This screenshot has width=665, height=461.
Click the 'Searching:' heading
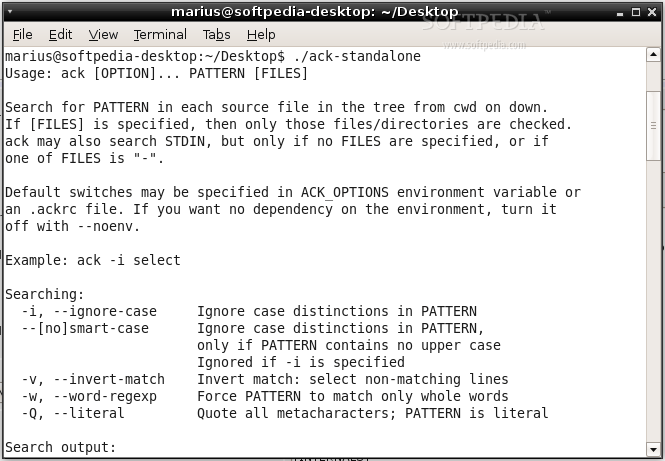(45, 294)
